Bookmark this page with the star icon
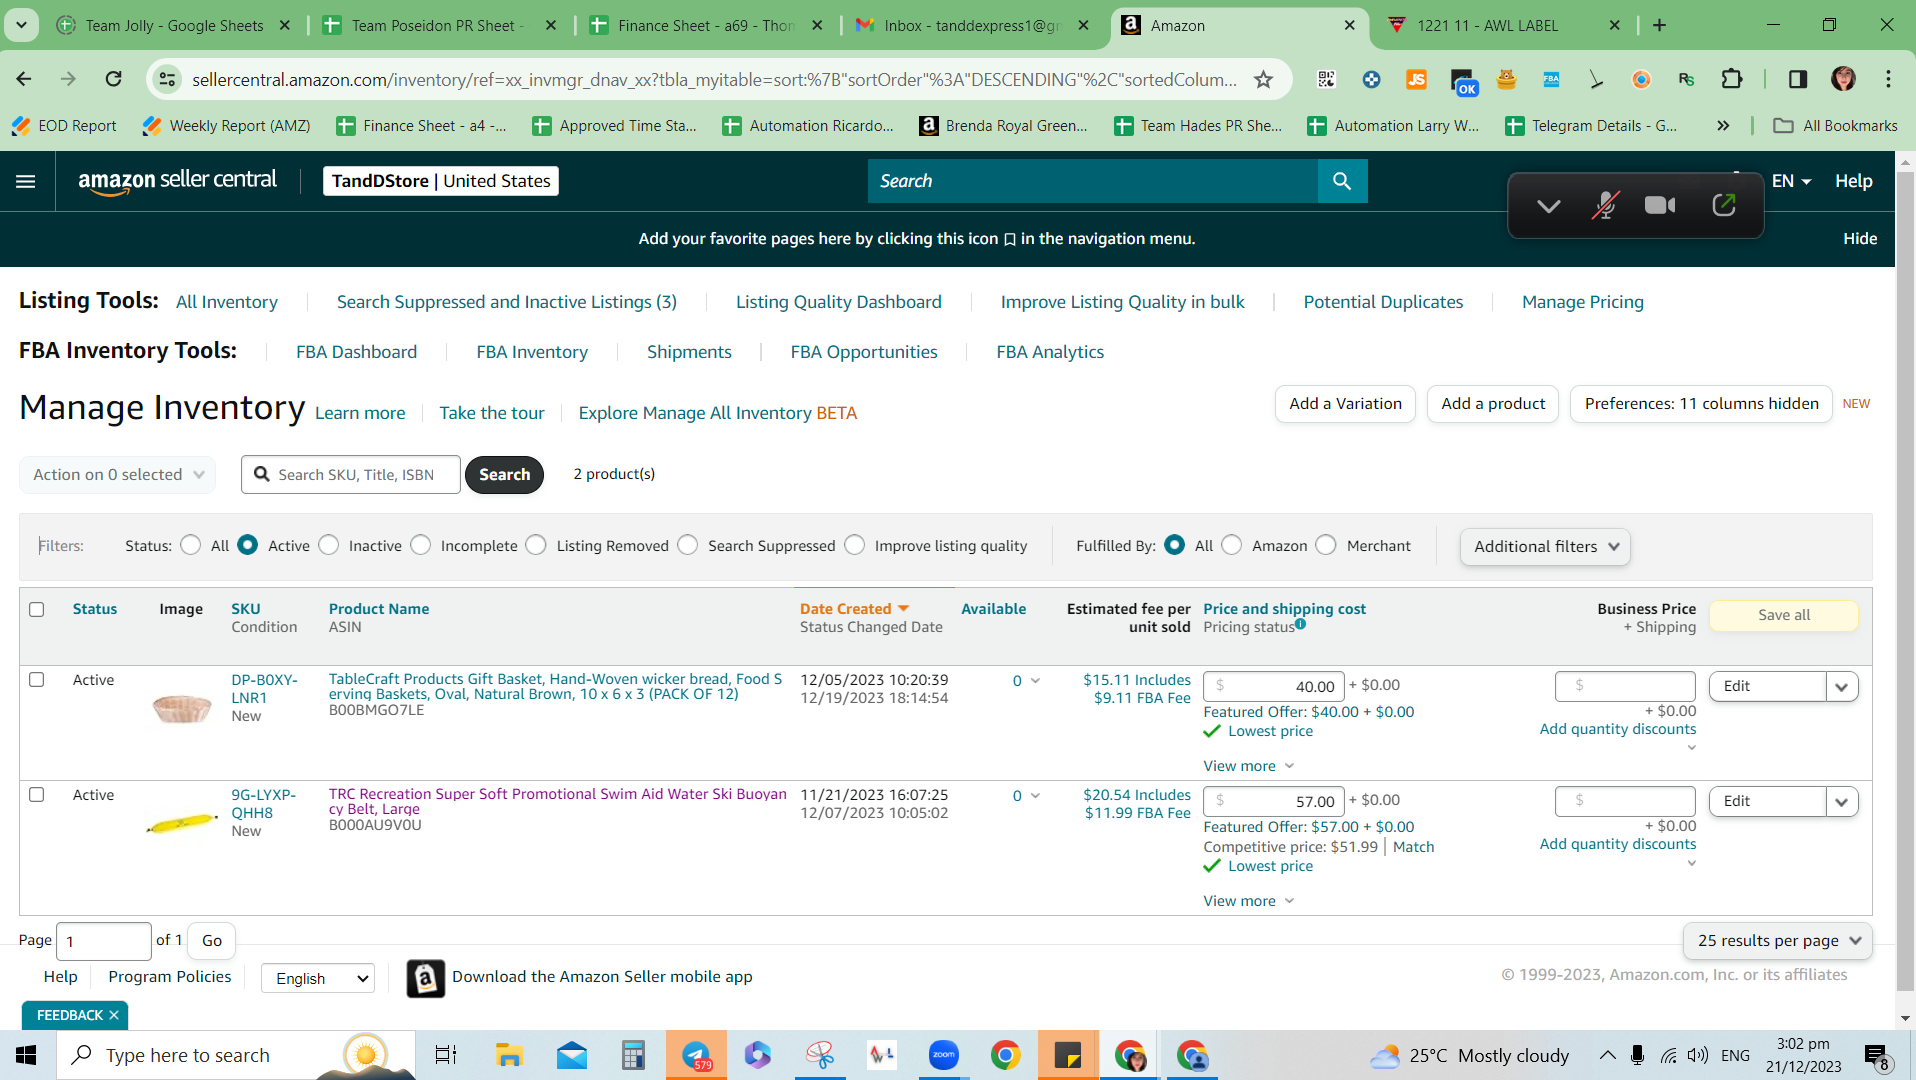The image size is (1916, 1080). click(x=1264, y=79)
